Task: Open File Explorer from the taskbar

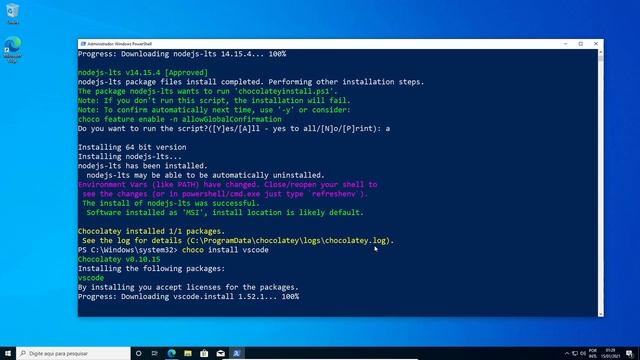Action: [188, 353]
